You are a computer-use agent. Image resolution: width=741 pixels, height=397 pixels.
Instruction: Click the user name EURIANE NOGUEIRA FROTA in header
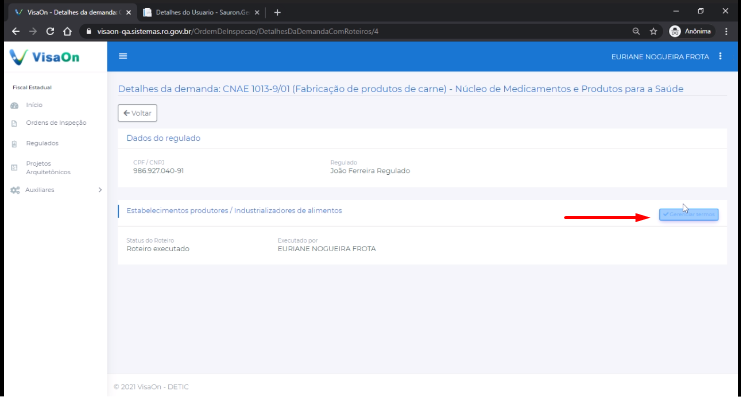coord(660,57)
